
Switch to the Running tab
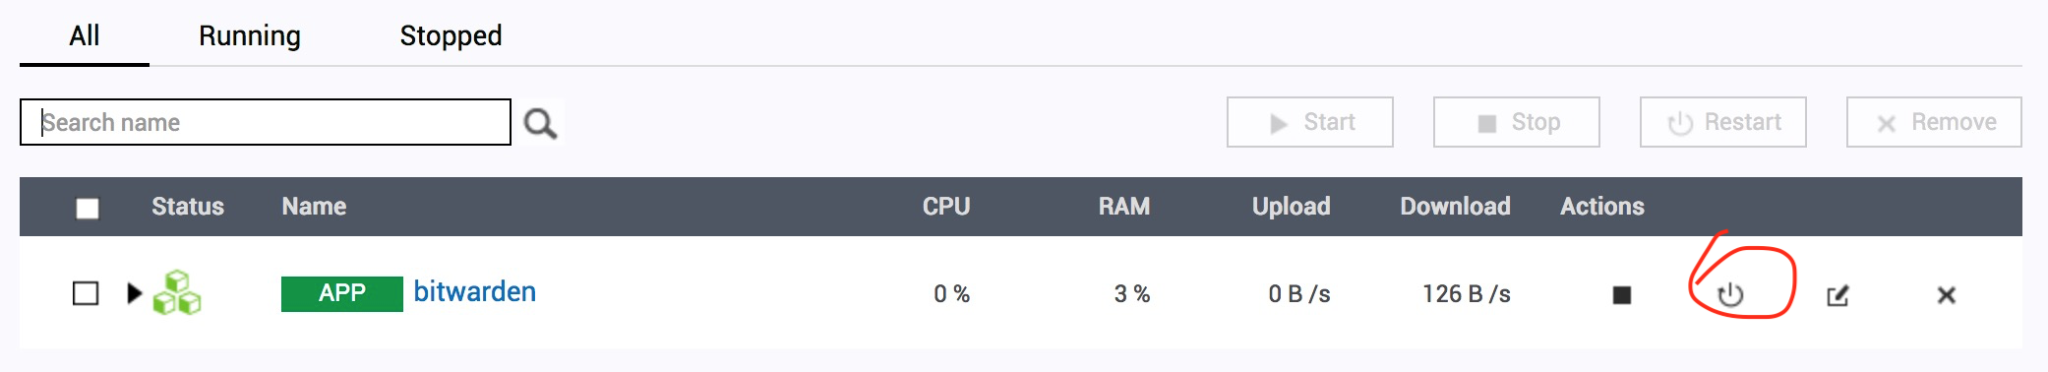pyautogui.click(x=250, y=36)
